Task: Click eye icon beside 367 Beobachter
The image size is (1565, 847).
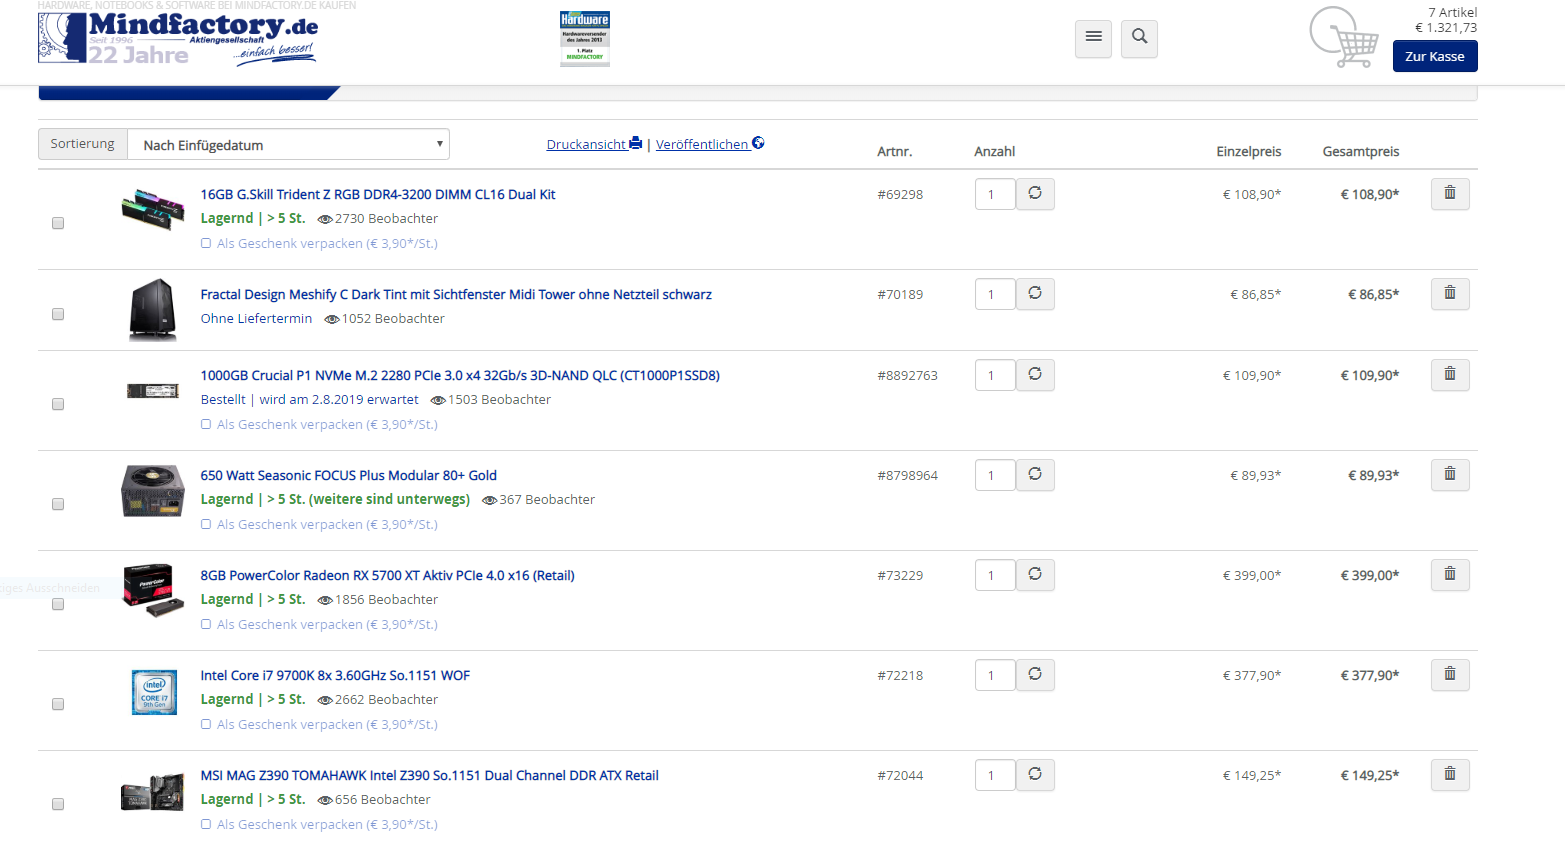Action: 490,500
